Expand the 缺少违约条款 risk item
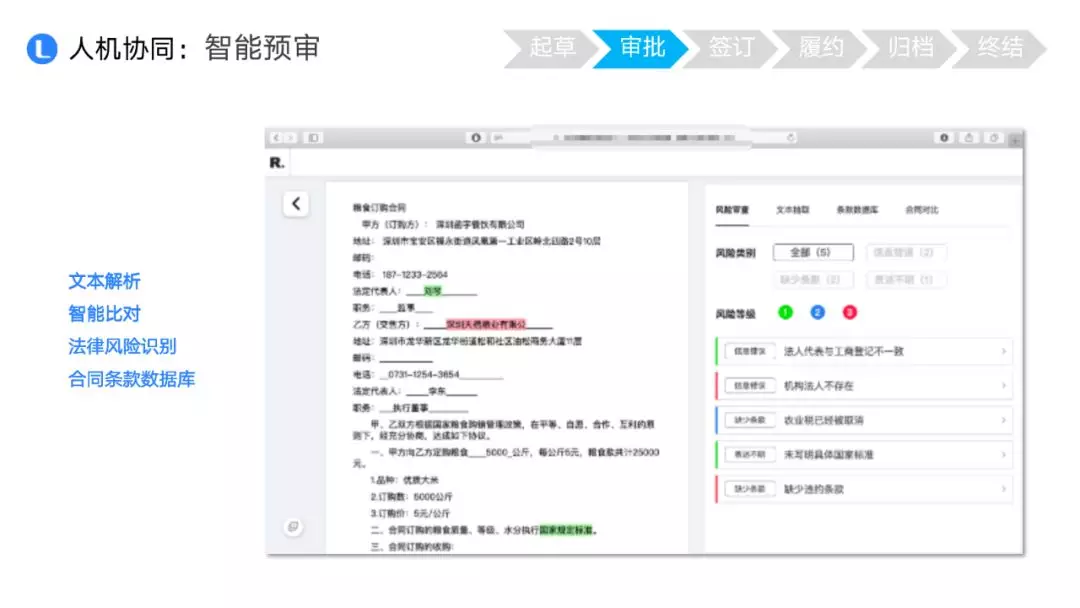 (864, 490)
